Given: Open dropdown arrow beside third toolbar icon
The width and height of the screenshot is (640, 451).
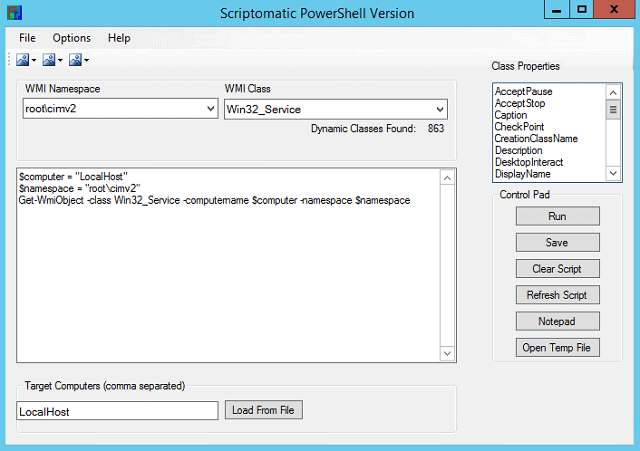Looking at the screenshot, I should pos(87,60).
